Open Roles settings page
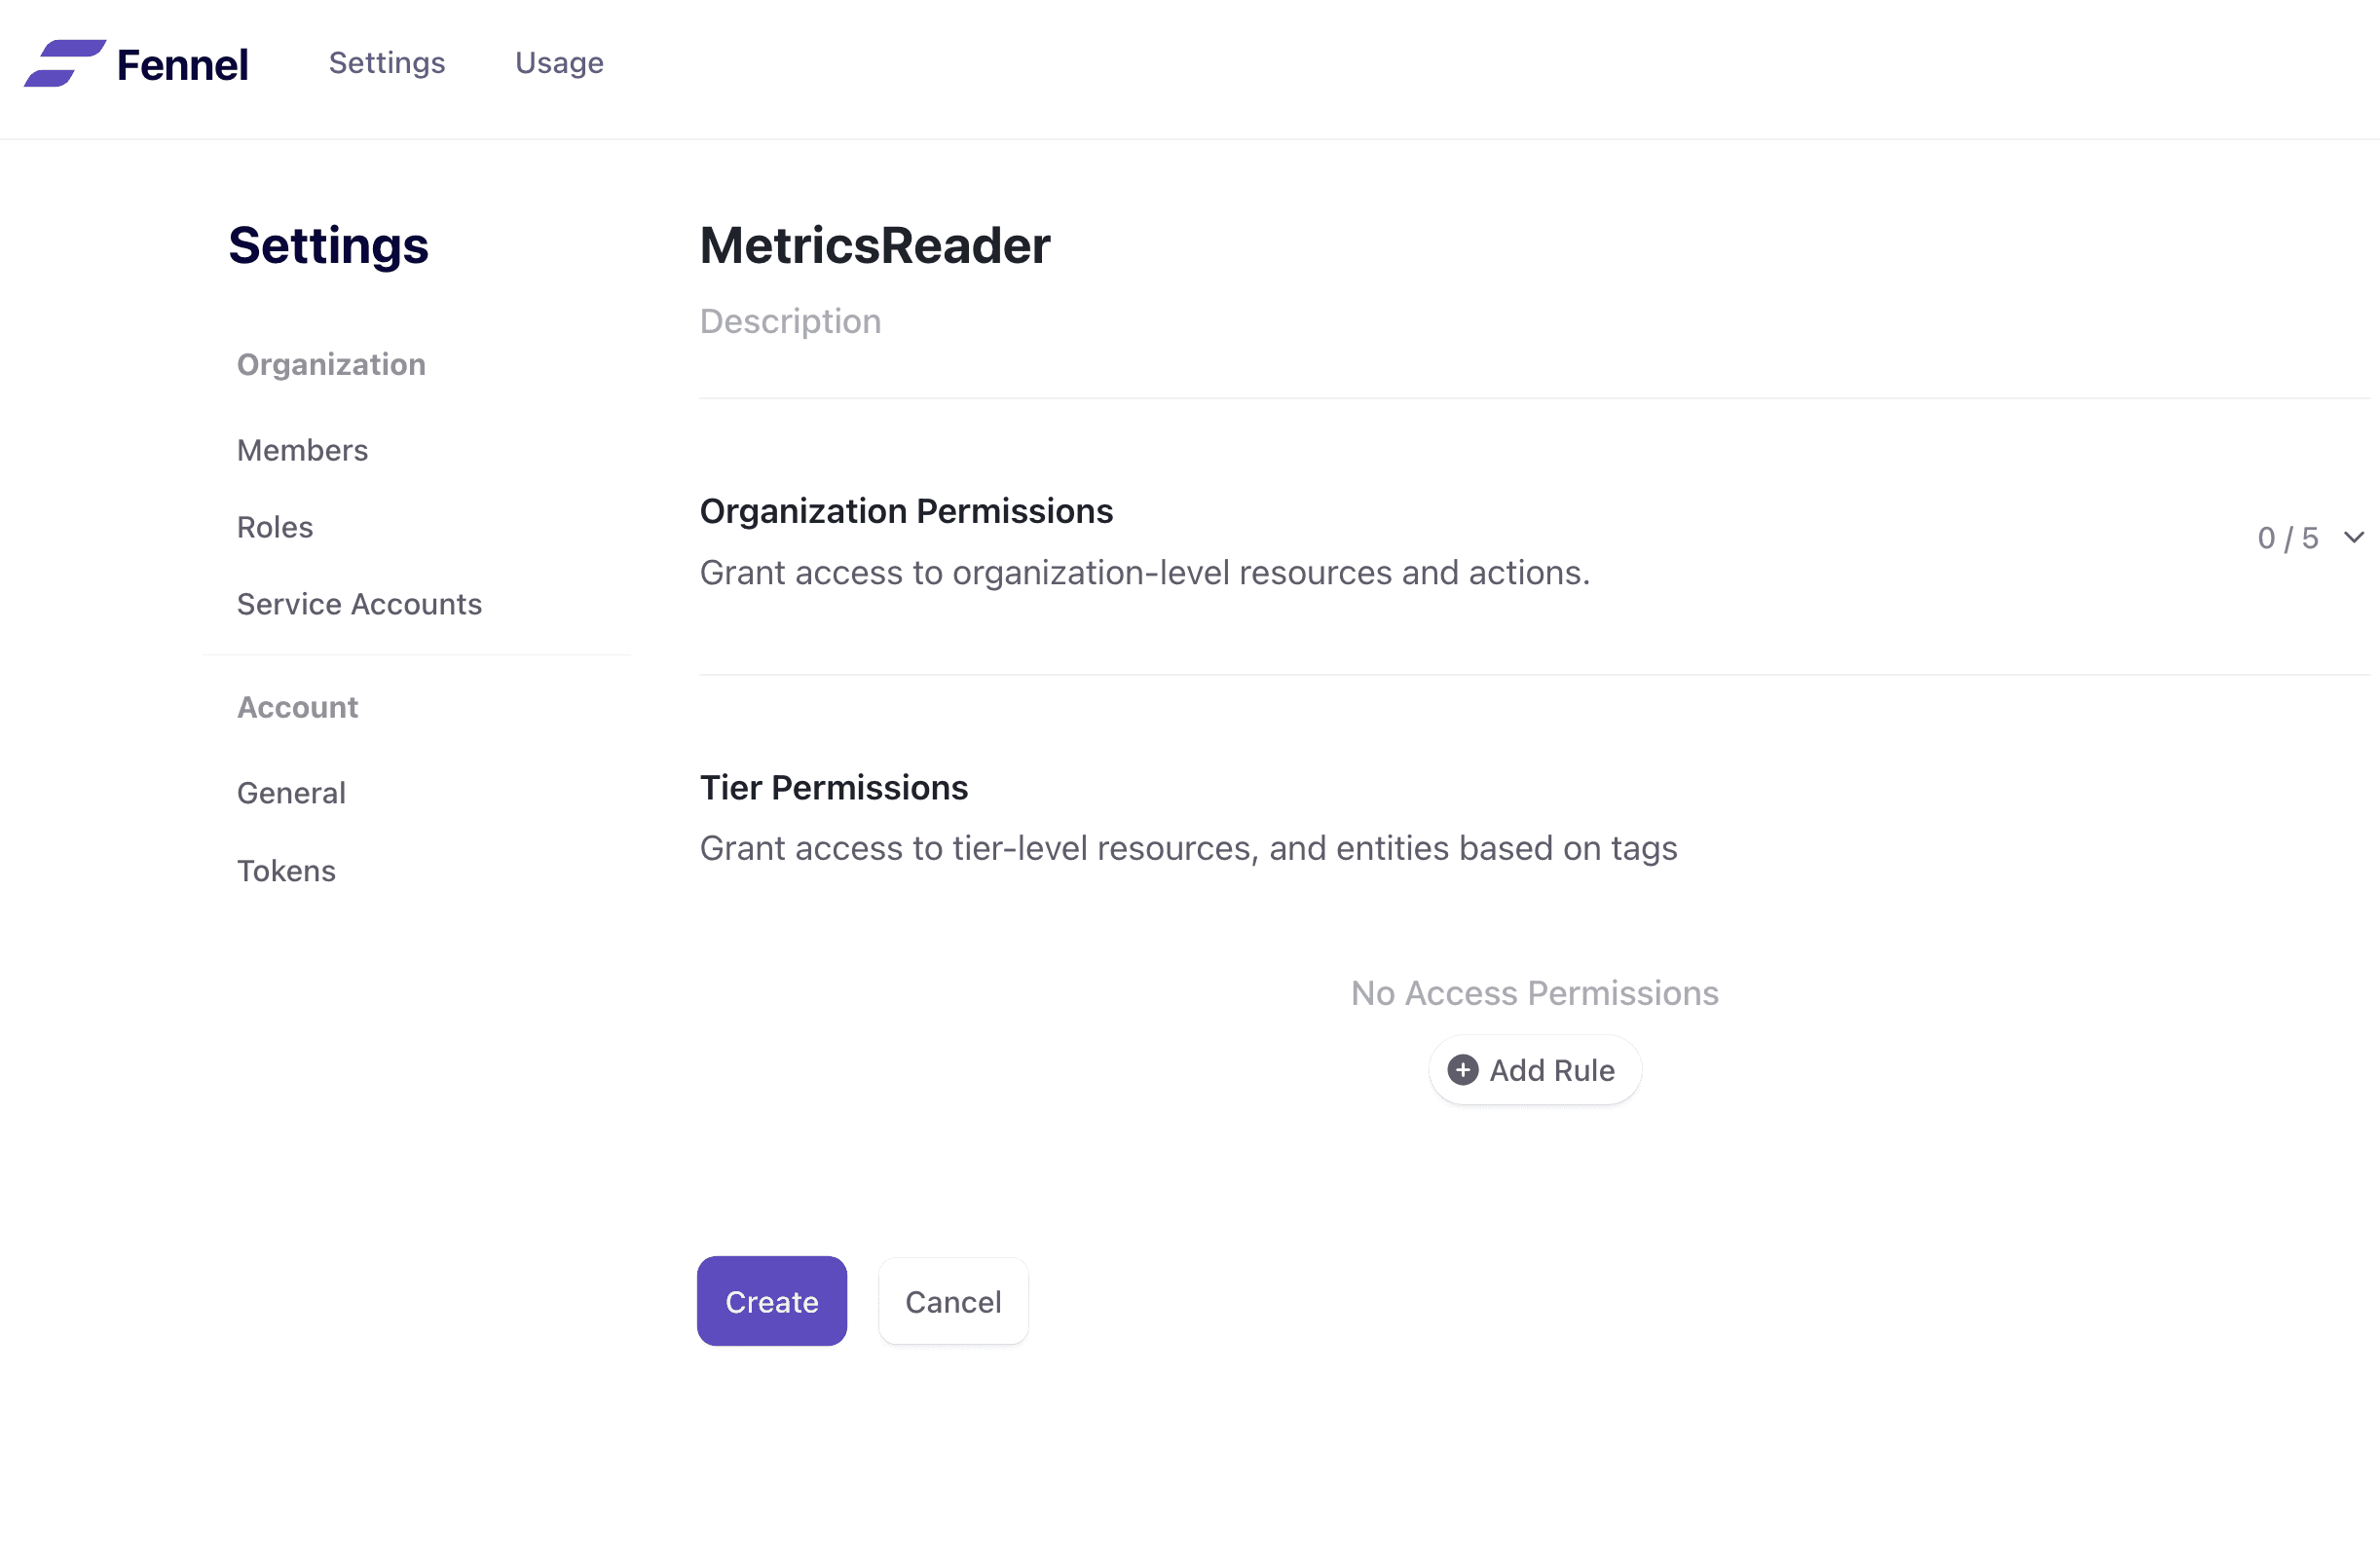This screenshot has width=2380, height=1560. [x=275, y=527]
